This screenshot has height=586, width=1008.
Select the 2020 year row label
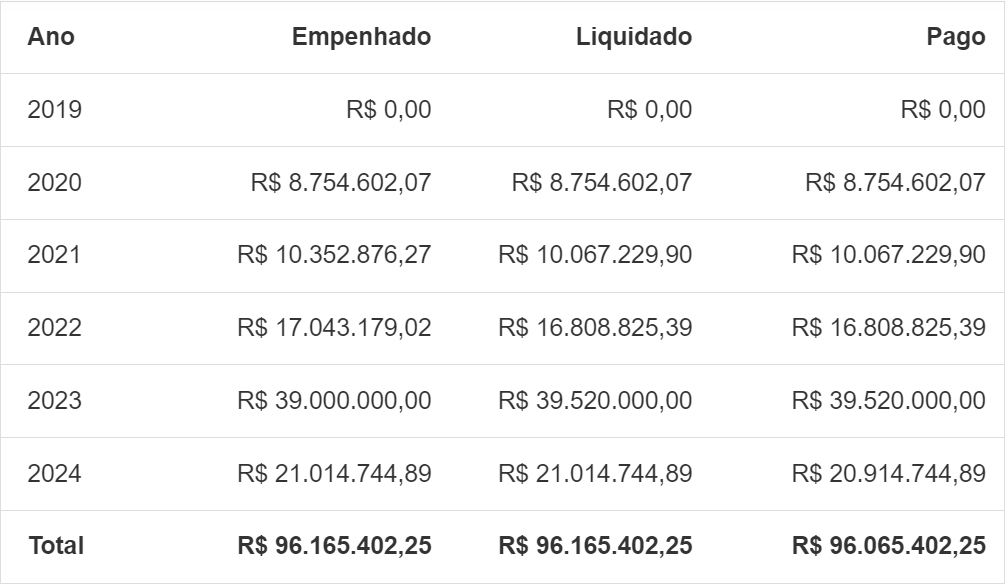coord(55,182)
